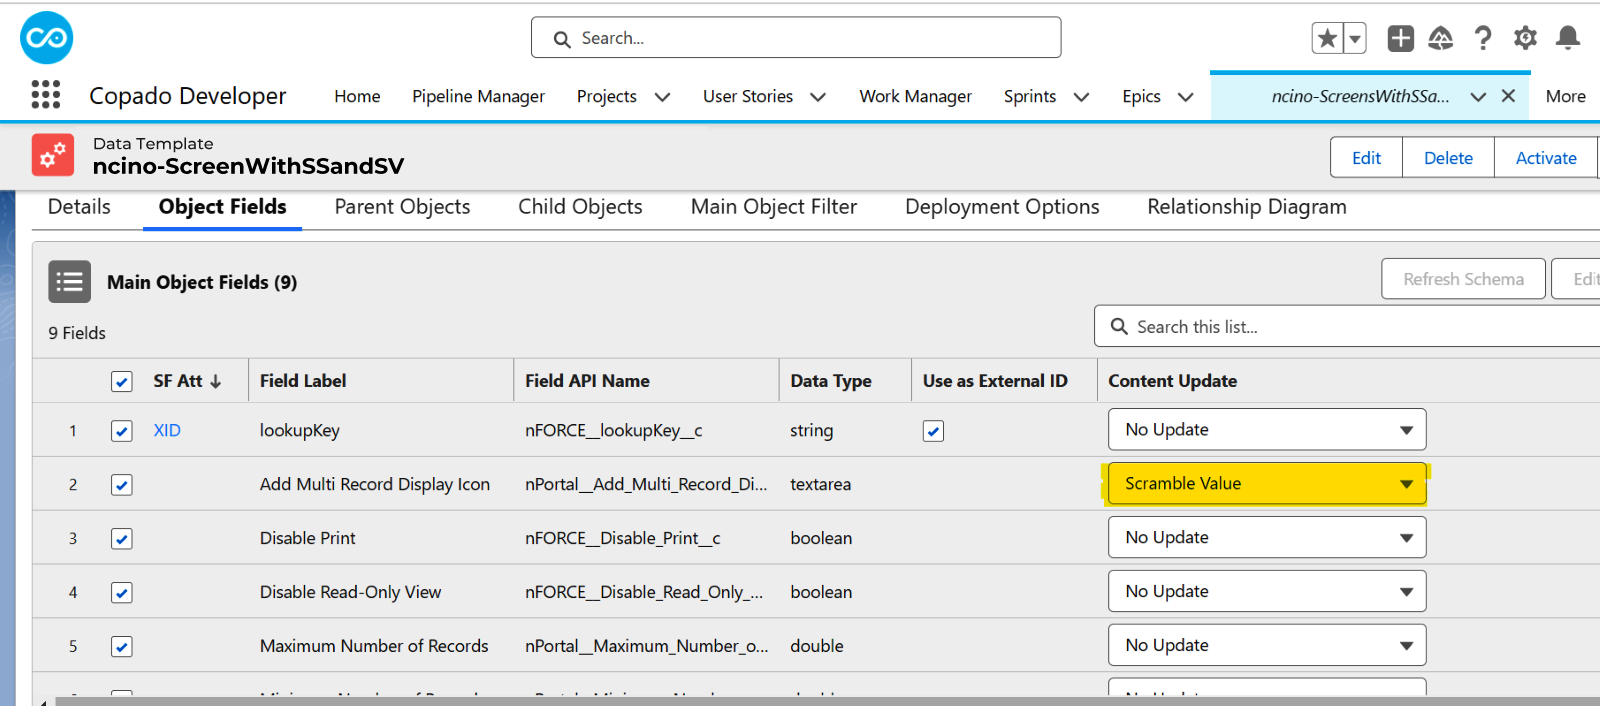Focus the global Search field
1600x706 pixels.
pos(796,38)
